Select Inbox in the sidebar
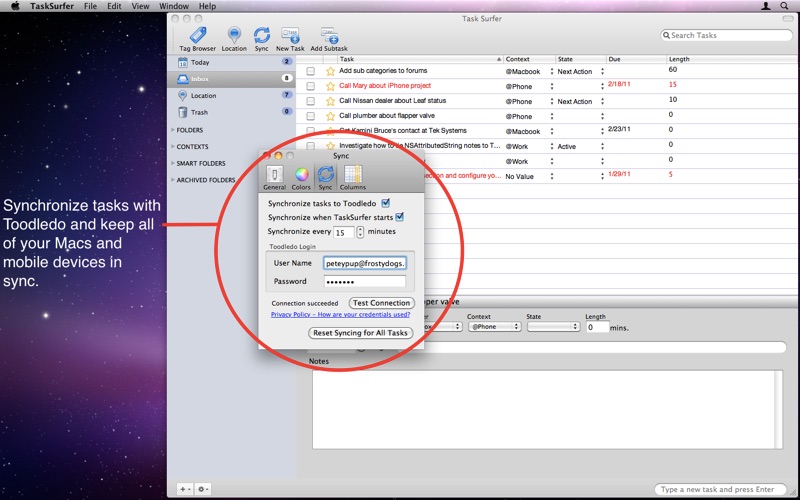The image size is (800, 500). [232, 79]
